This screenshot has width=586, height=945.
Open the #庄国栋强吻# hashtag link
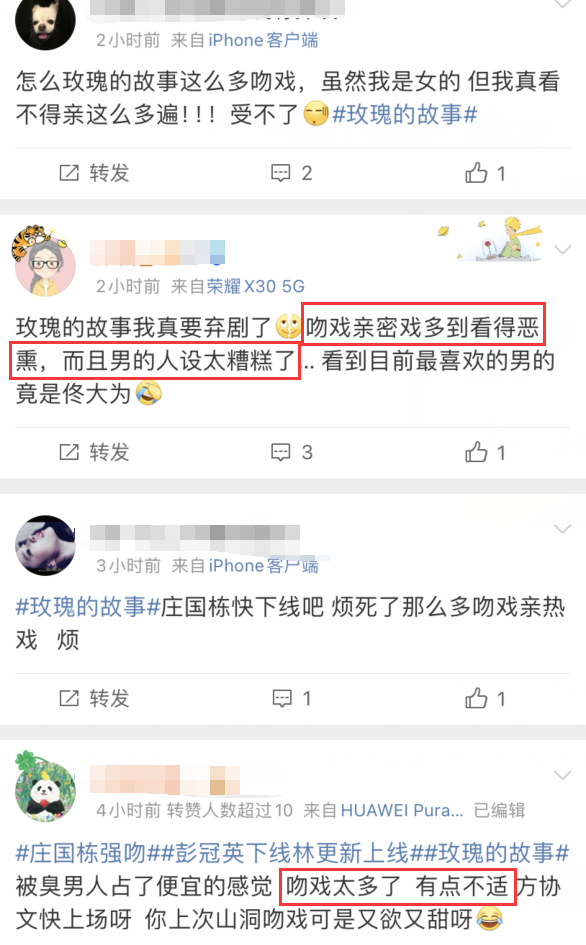pos(87,853)
